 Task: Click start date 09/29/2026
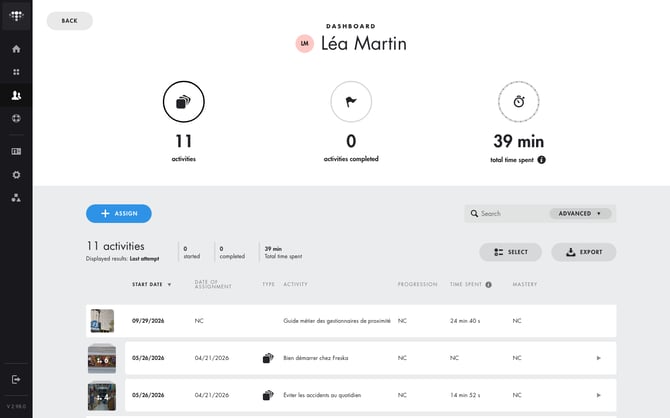[x=148, y=321]
